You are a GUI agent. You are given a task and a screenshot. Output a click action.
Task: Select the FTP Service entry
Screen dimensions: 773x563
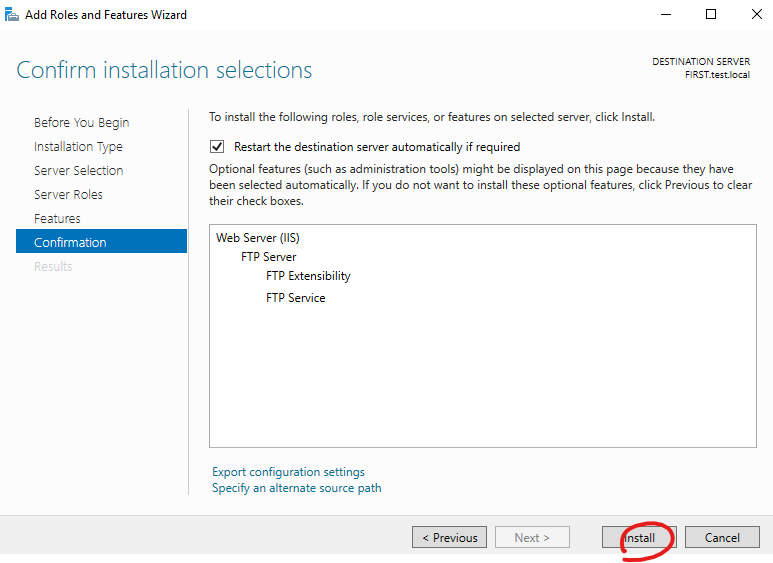coord(296,298)
